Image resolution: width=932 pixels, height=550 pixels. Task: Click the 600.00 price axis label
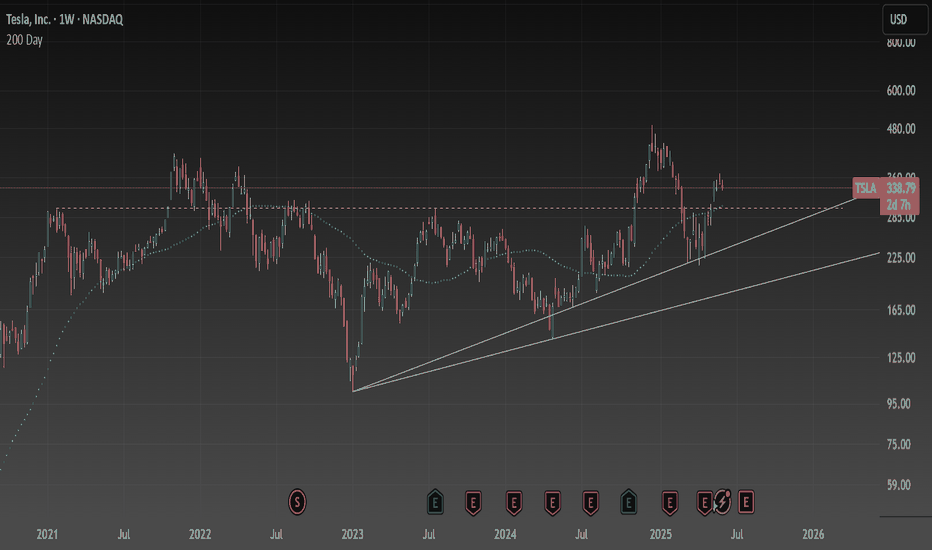(901, 90)
